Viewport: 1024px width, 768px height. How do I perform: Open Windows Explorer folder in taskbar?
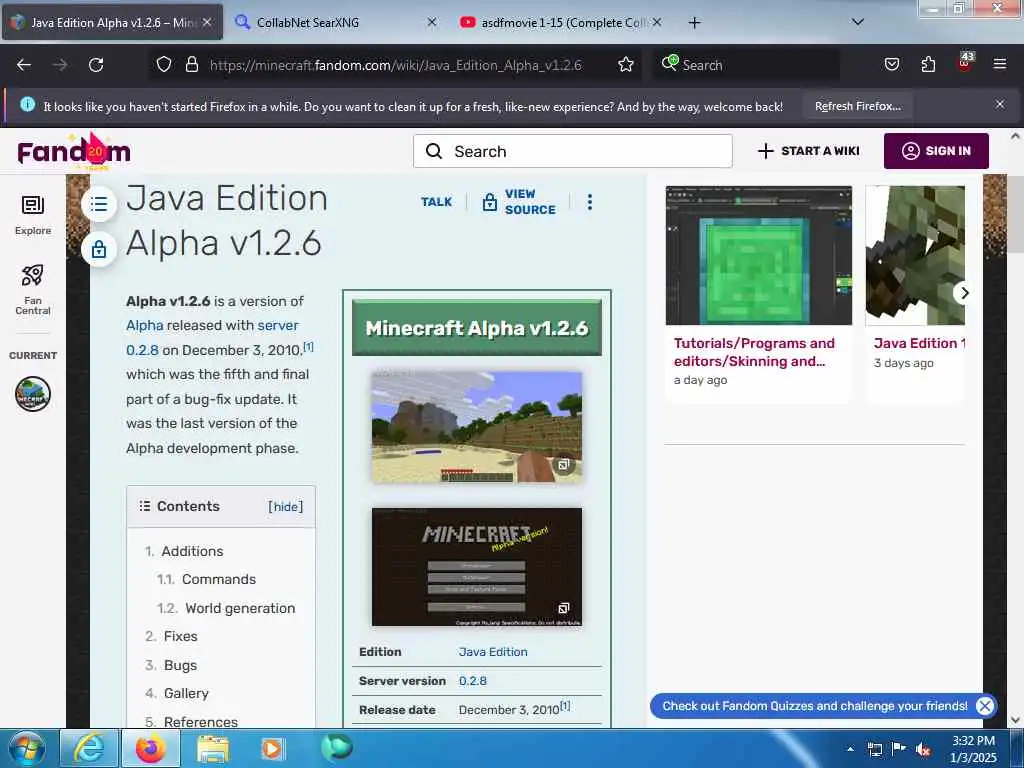click(213, 749)
